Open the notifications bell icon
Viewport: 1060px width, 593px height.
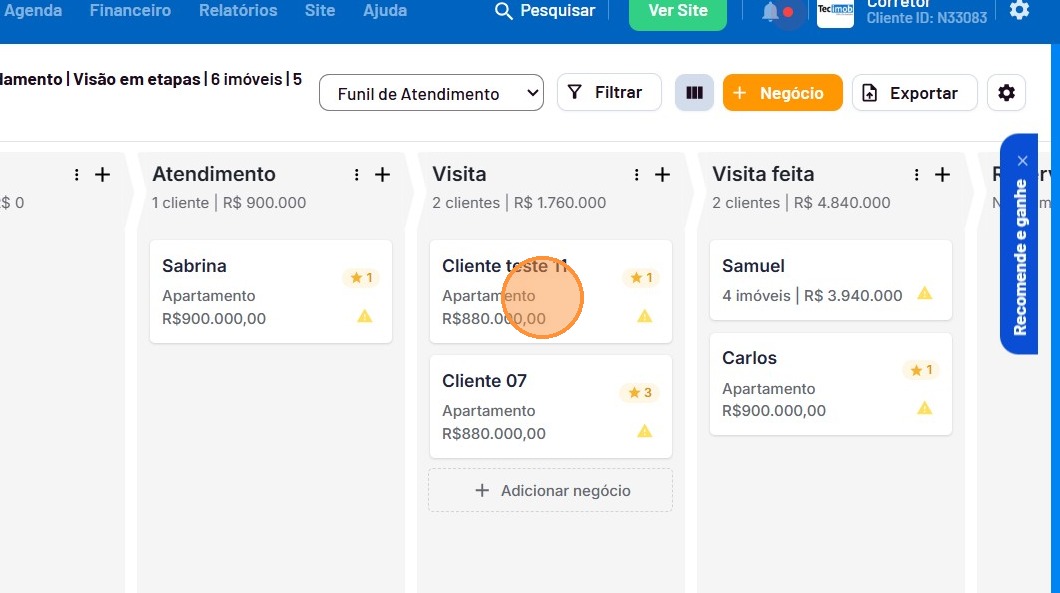(770, 11)
